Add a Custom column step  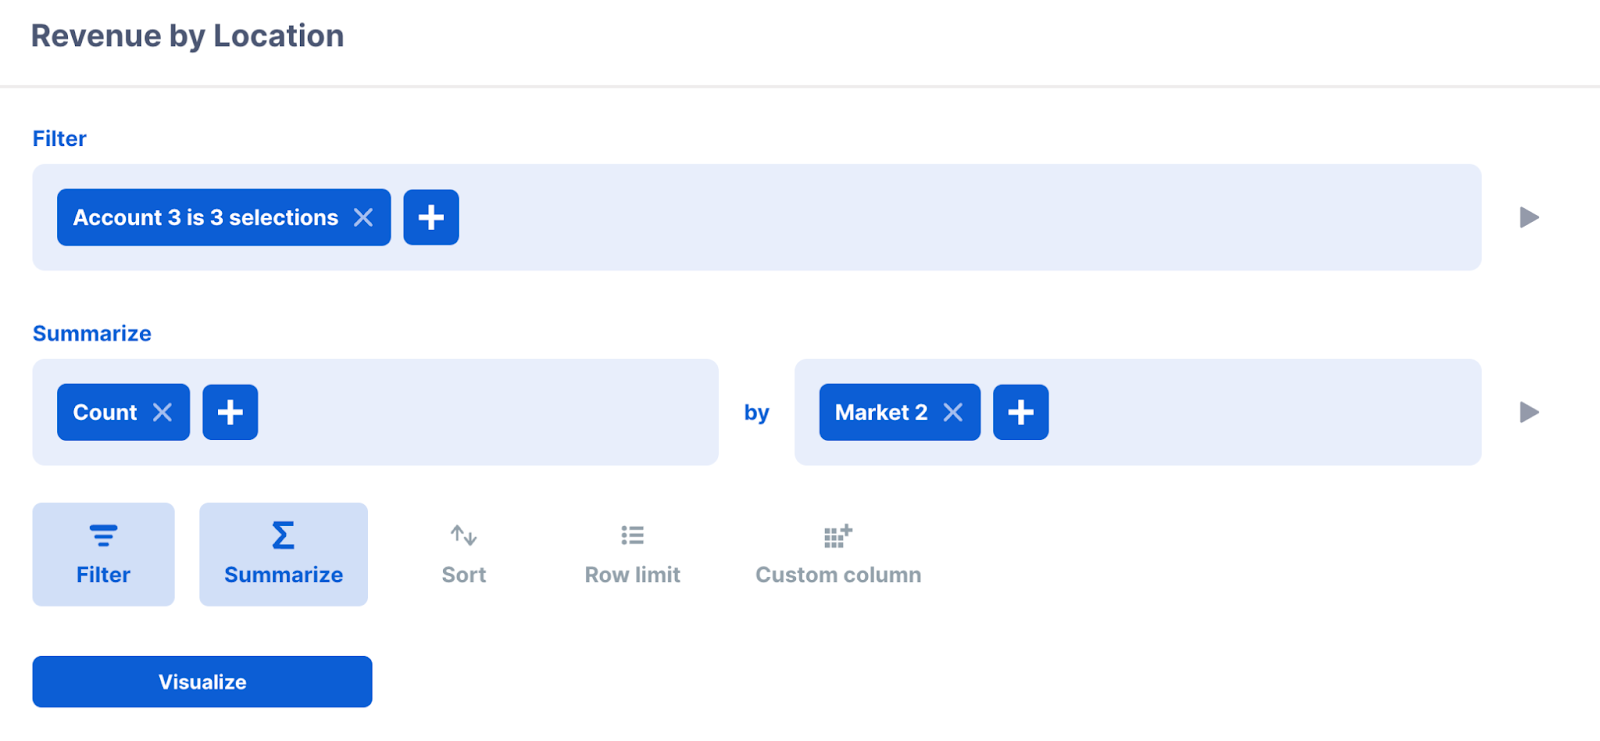pos(838,554)
